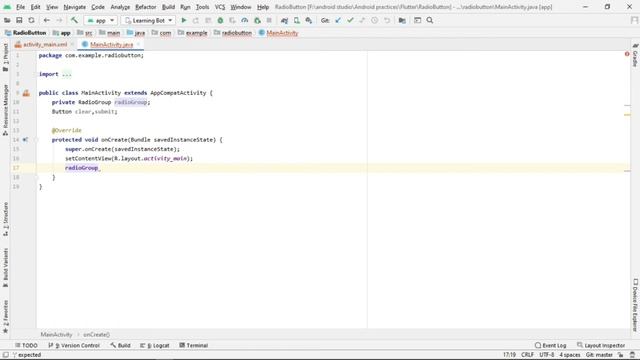This screenshot has width=640, height=360.
Task: Click the class gutter icon on line 9
Action: tap(26, 93)
